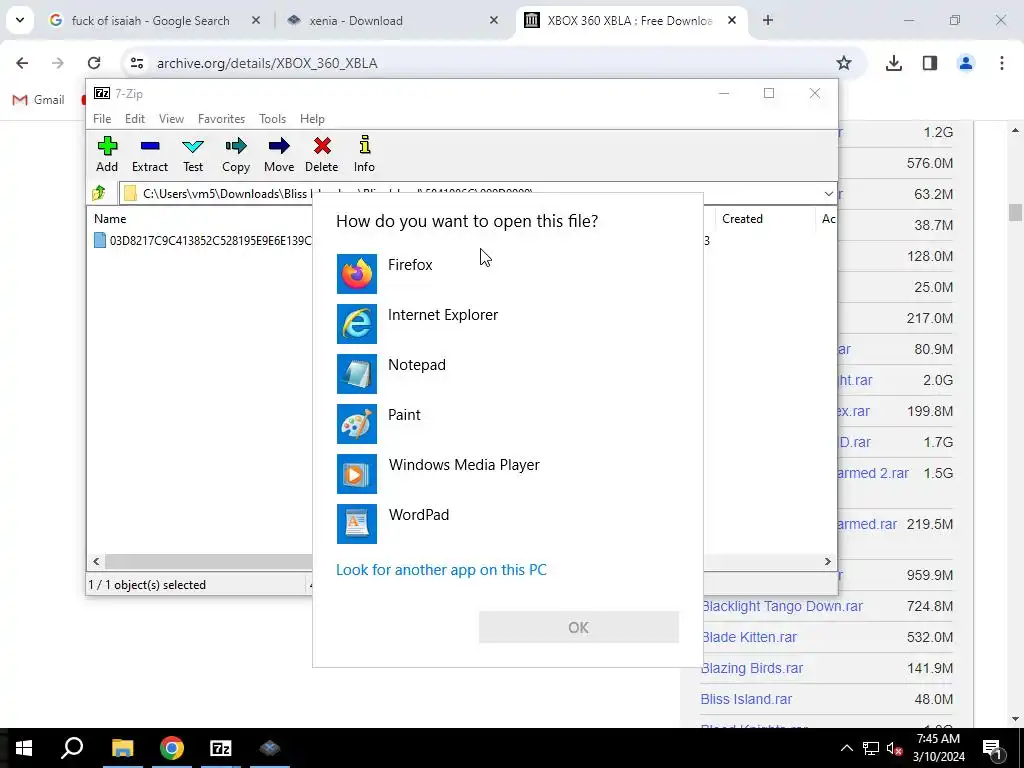The height and width of the screenshot is (768, 1024).
Task: Click the Add button in 7-Zip toolbar
Action: tap(107, 155)
